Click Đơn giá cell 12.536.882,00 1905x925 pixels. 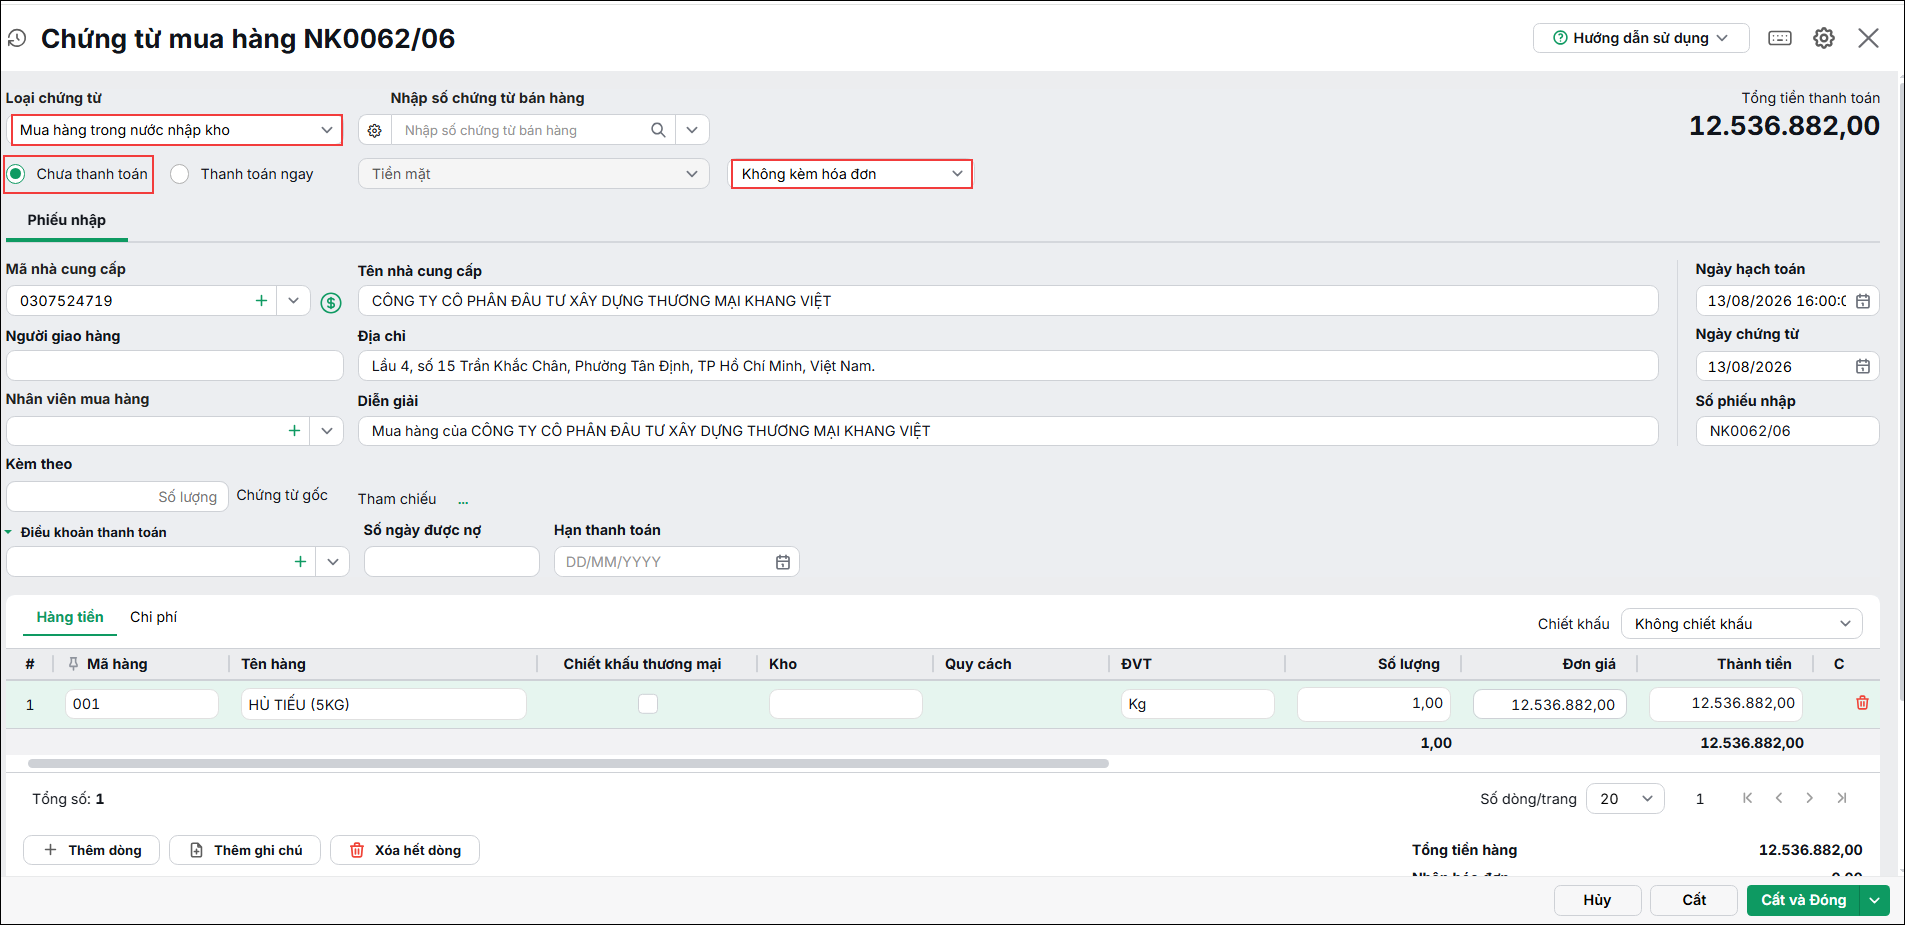pos(1550,704)
